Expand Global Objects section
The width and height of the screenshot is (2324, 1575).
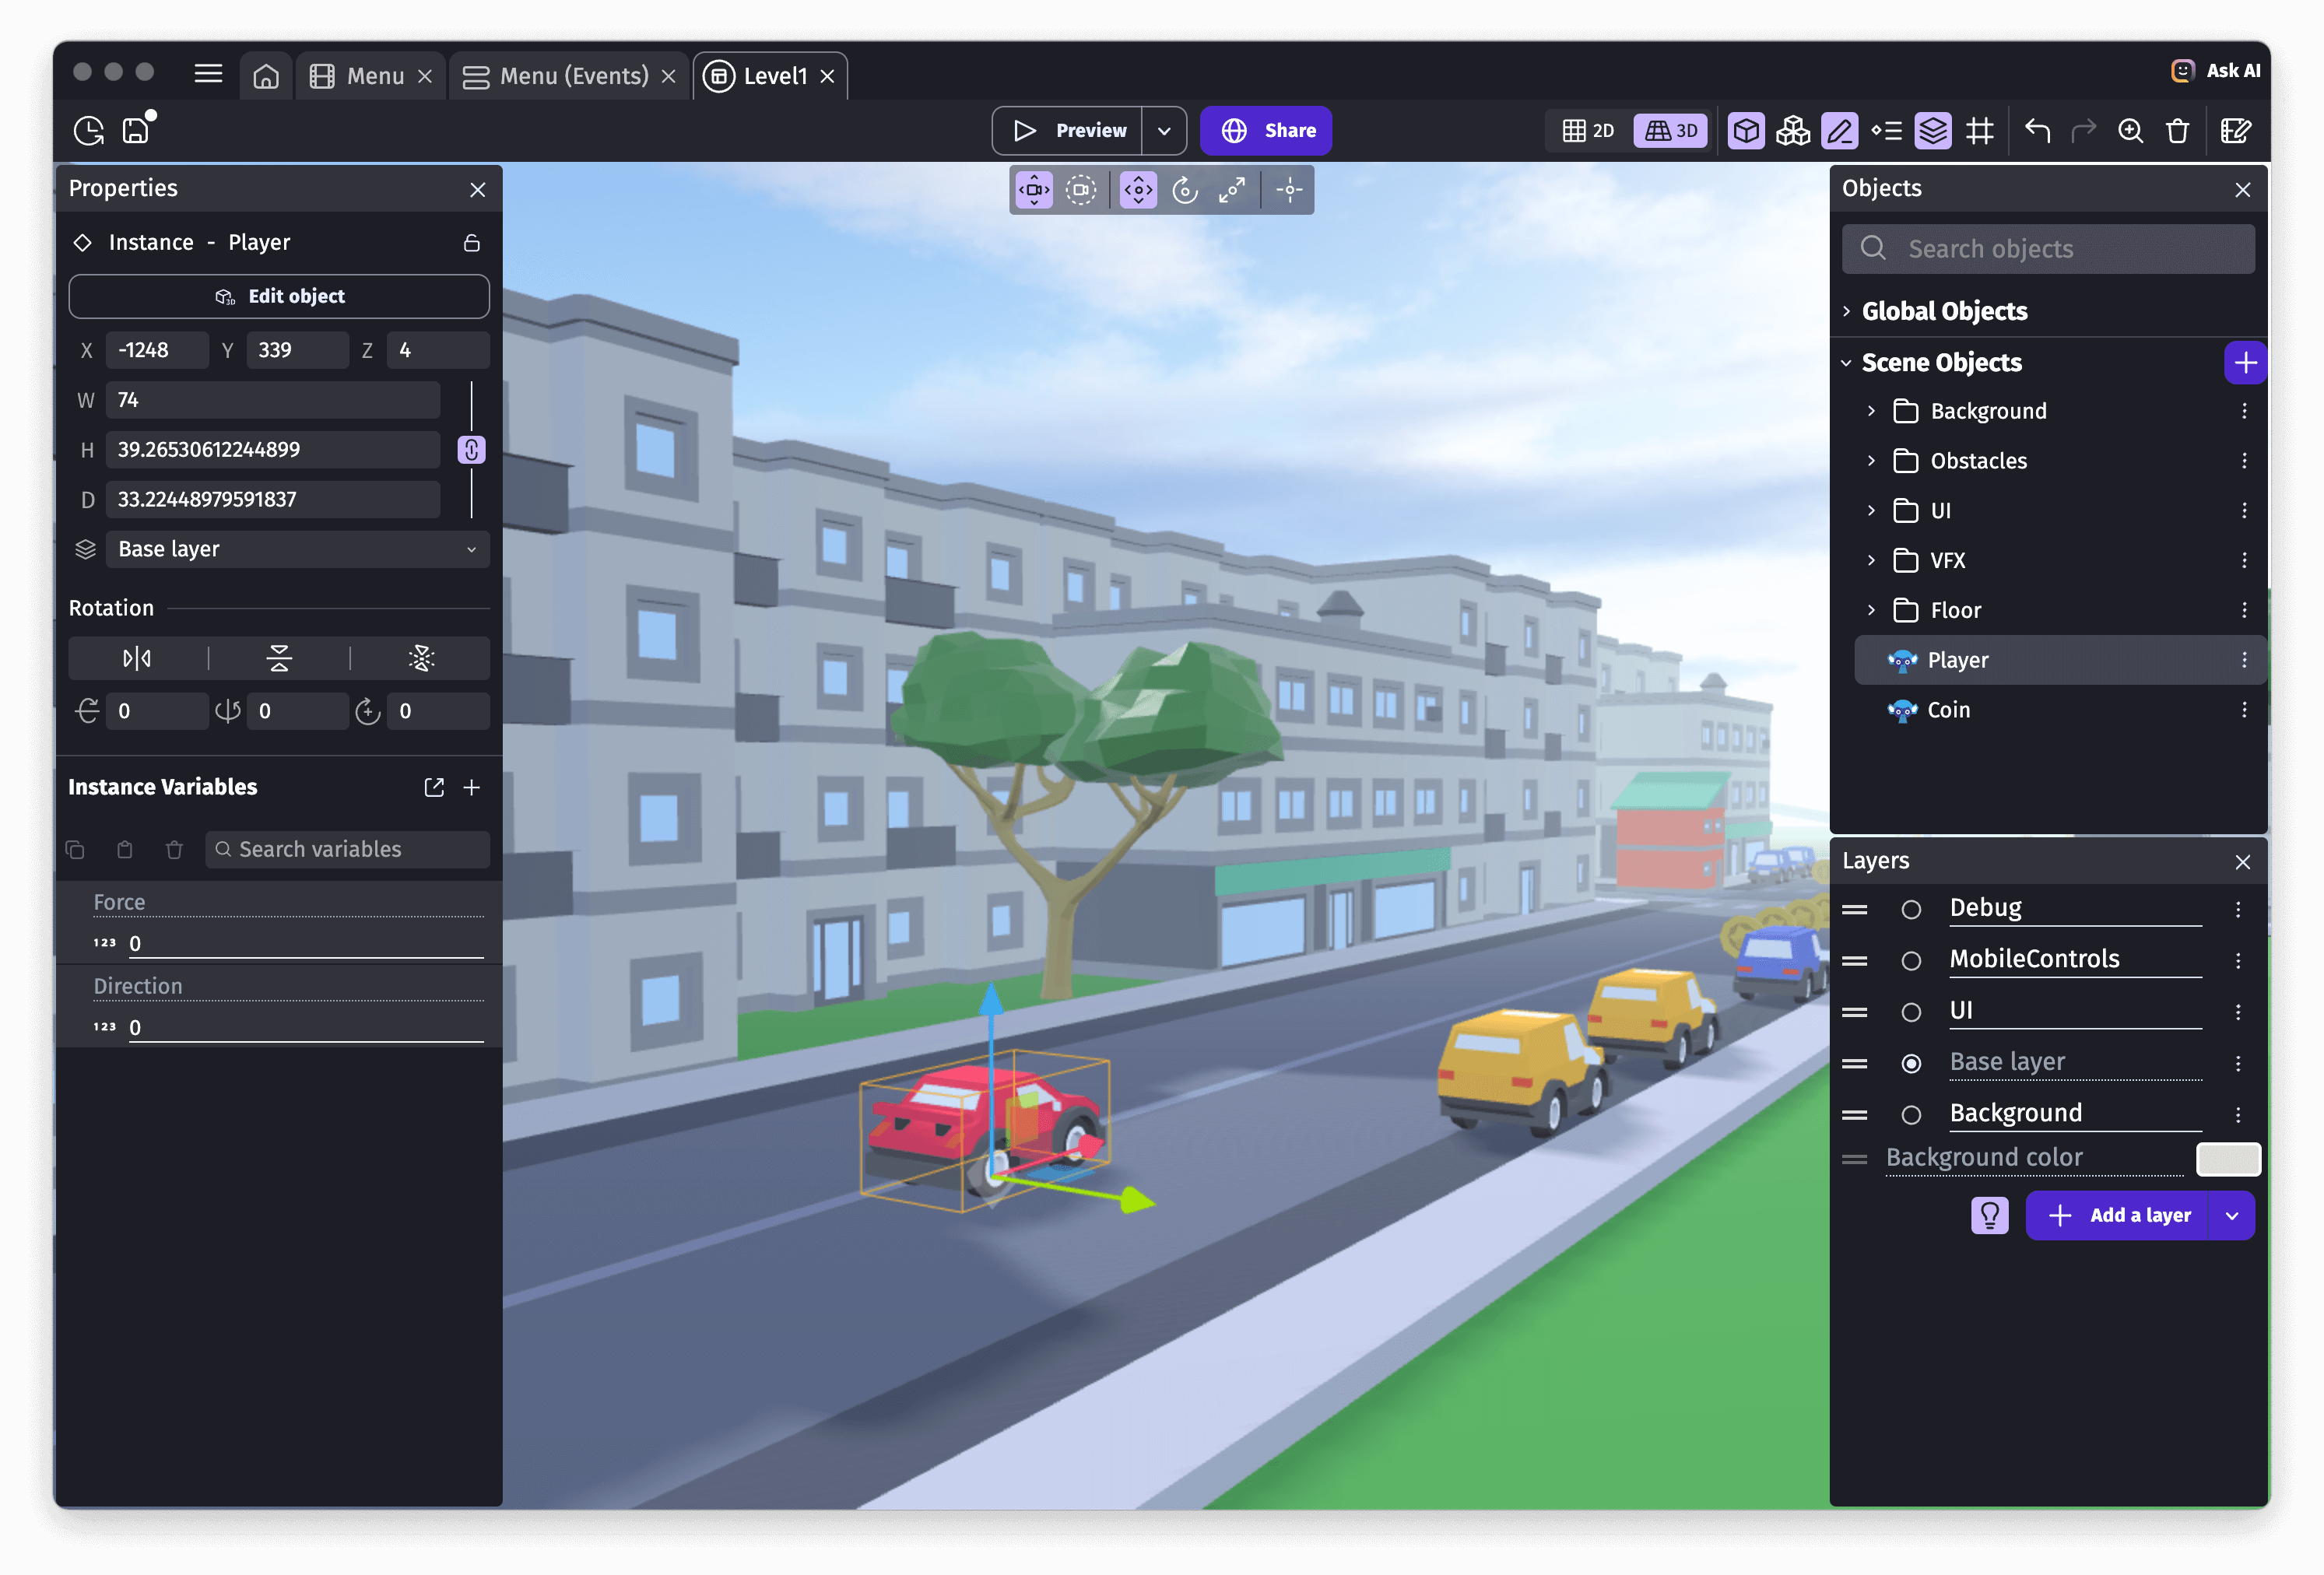[1846, 311]
